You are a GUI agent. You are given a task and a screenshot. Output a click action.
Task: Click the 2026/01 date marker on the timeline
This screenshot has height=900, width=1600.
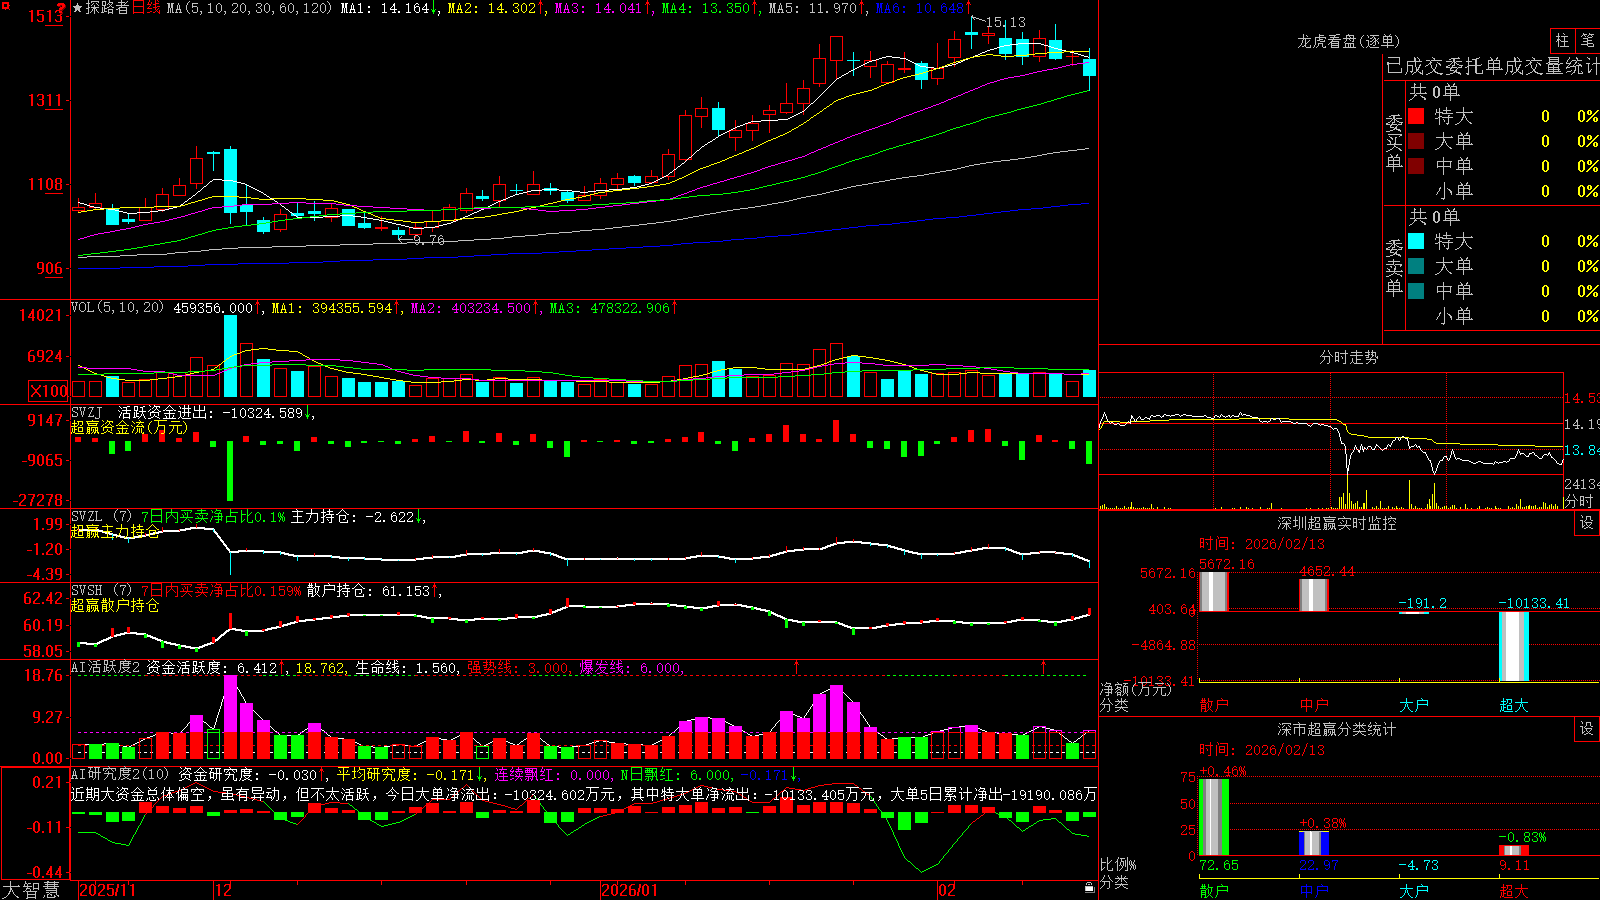pos(630,890)
